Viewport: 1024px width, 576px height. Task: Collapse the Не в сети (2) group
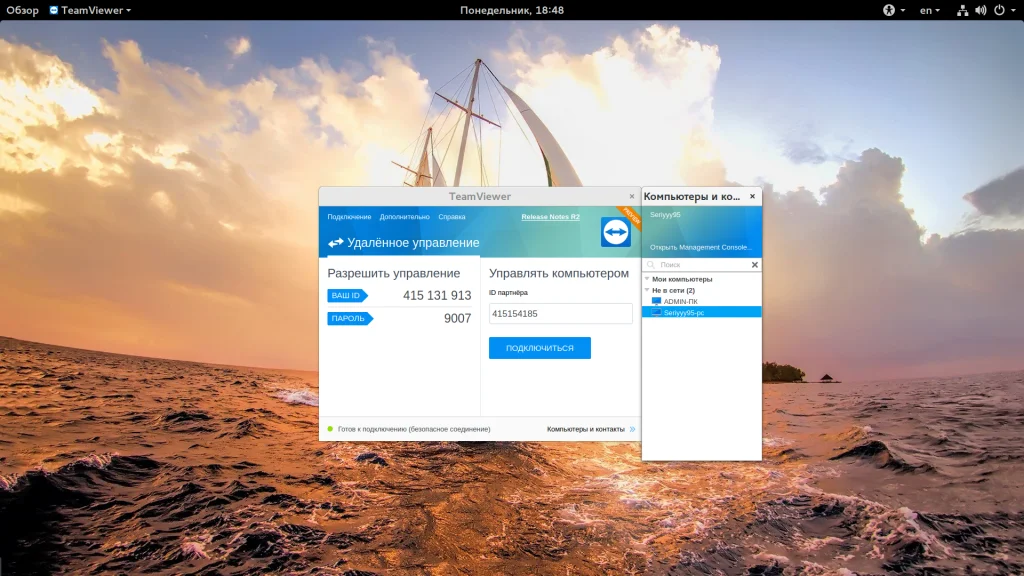point(647,290)
